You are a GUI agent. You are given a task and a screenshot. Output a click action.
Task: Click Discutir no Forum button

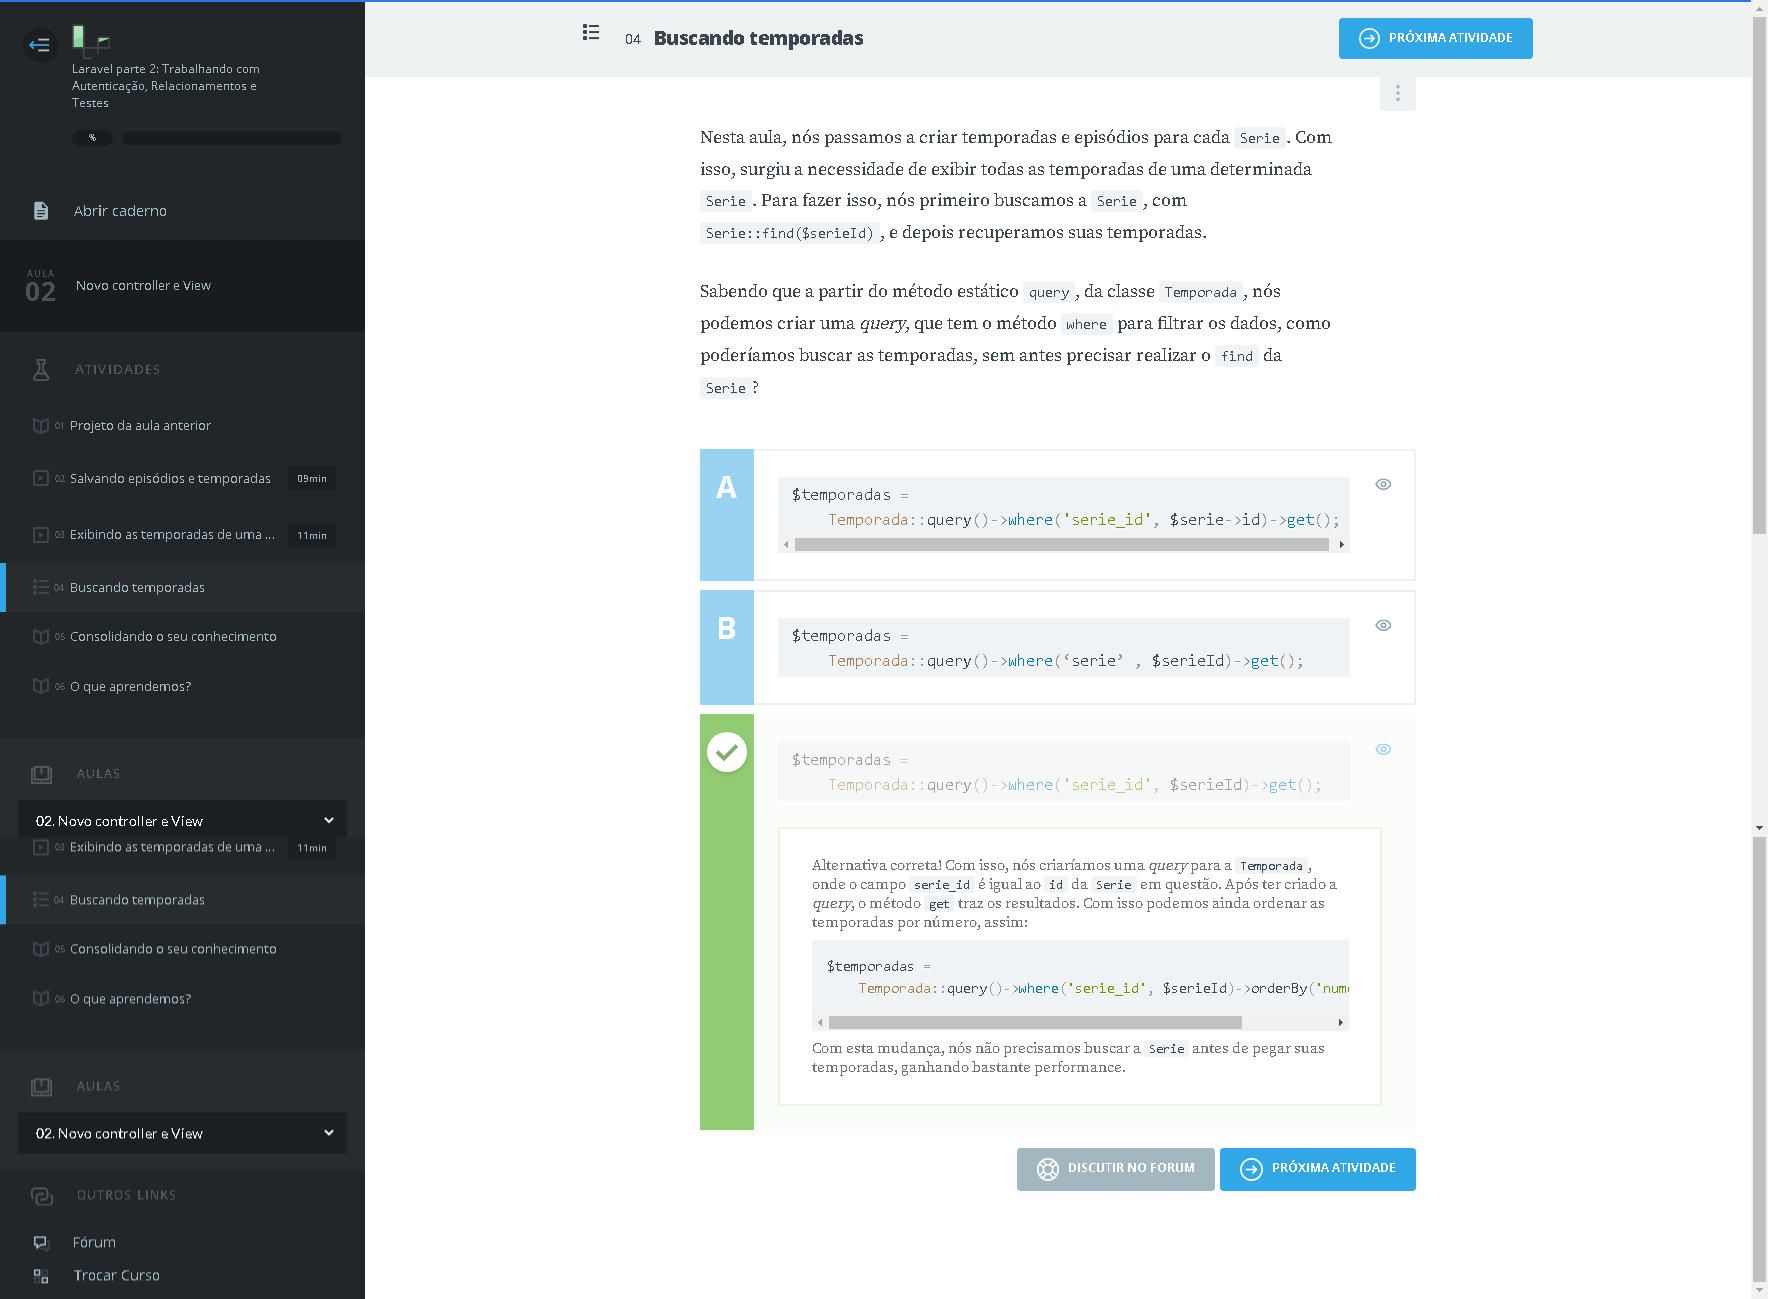tap(1115, 1169)
